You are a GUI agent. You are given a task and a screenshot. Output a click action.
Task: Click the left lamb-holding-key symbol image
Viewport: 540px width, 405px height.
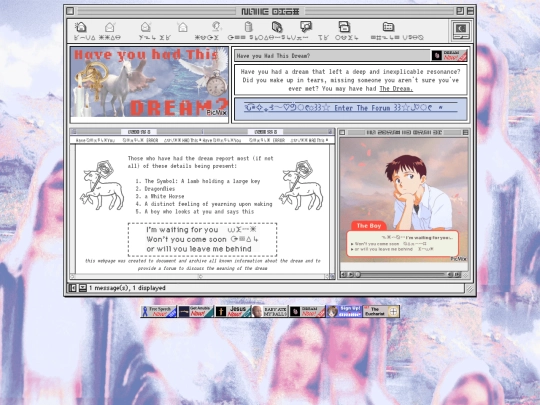click(x=102, y=185)
